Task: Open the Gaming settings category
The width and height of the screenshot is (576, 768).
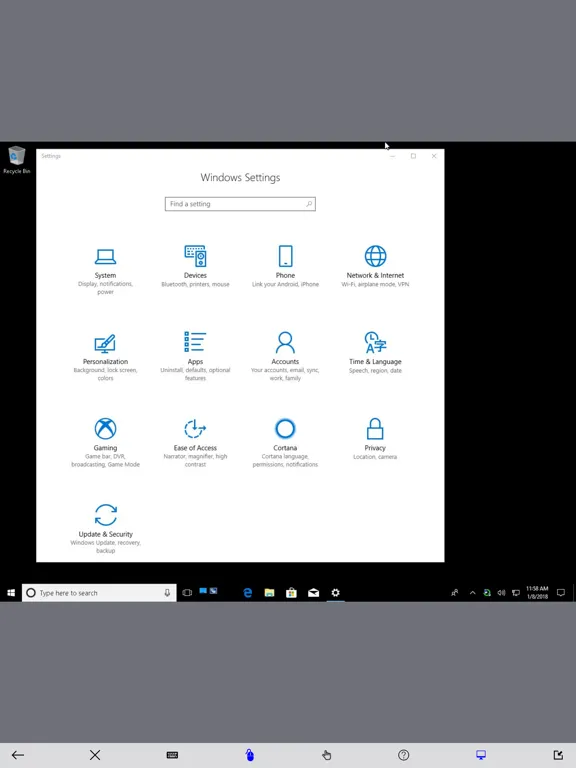Action: pyautogui.click(x=105, y=443)
